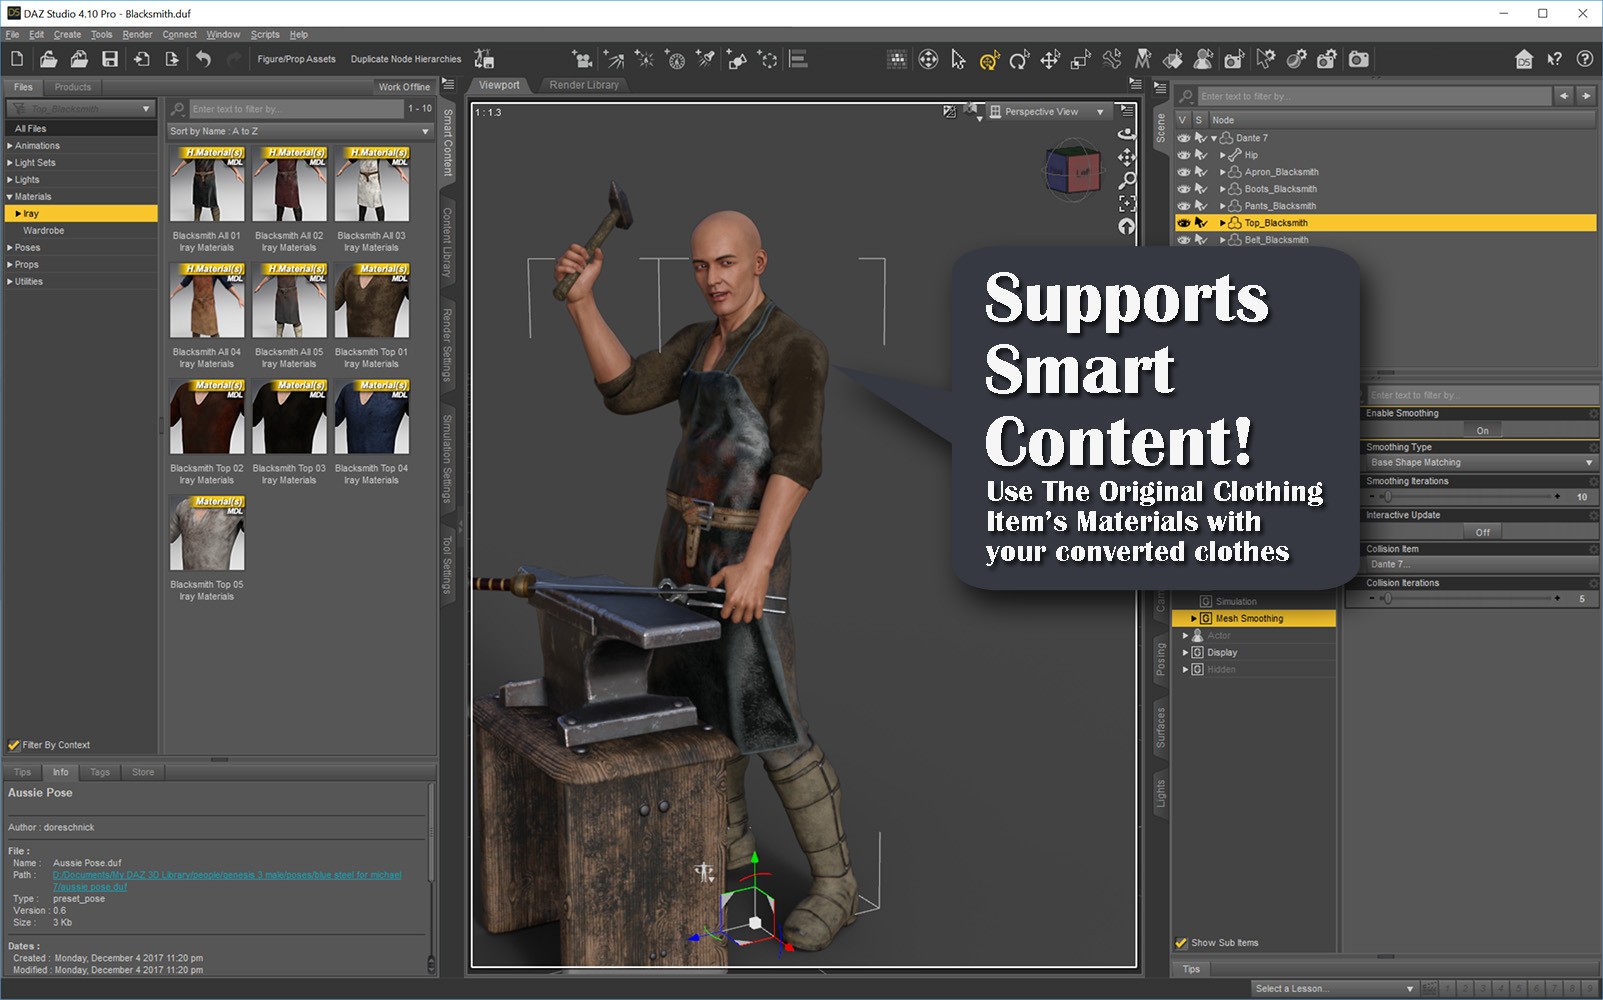
Task: Select the Rotate tool
Action: tap(1019, 60)
